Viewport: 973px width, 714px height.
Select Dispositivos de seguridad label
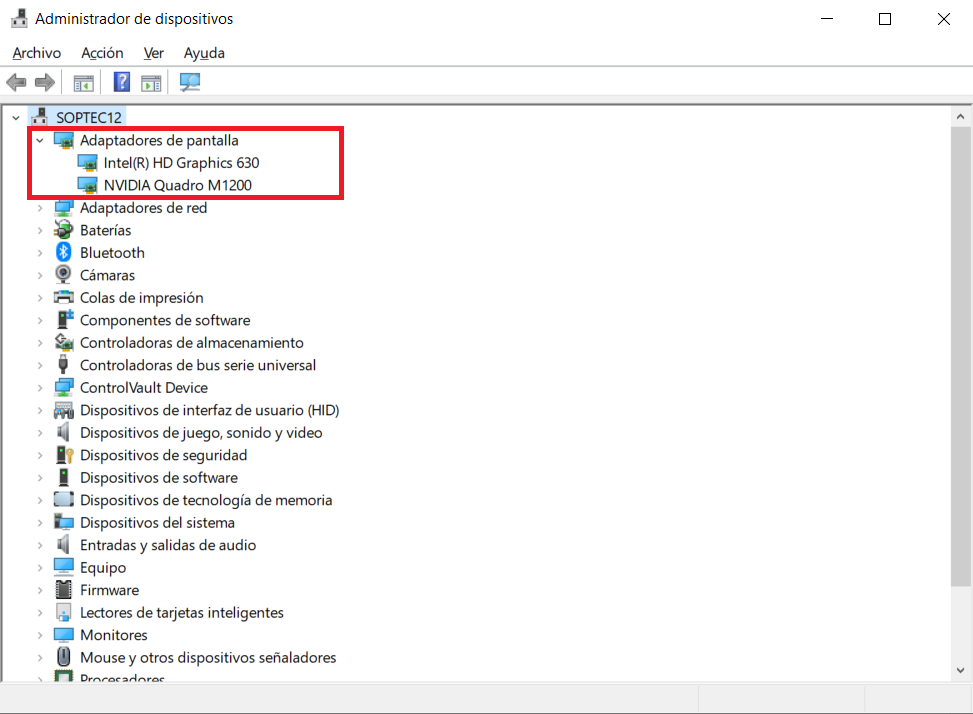[163, 455]
